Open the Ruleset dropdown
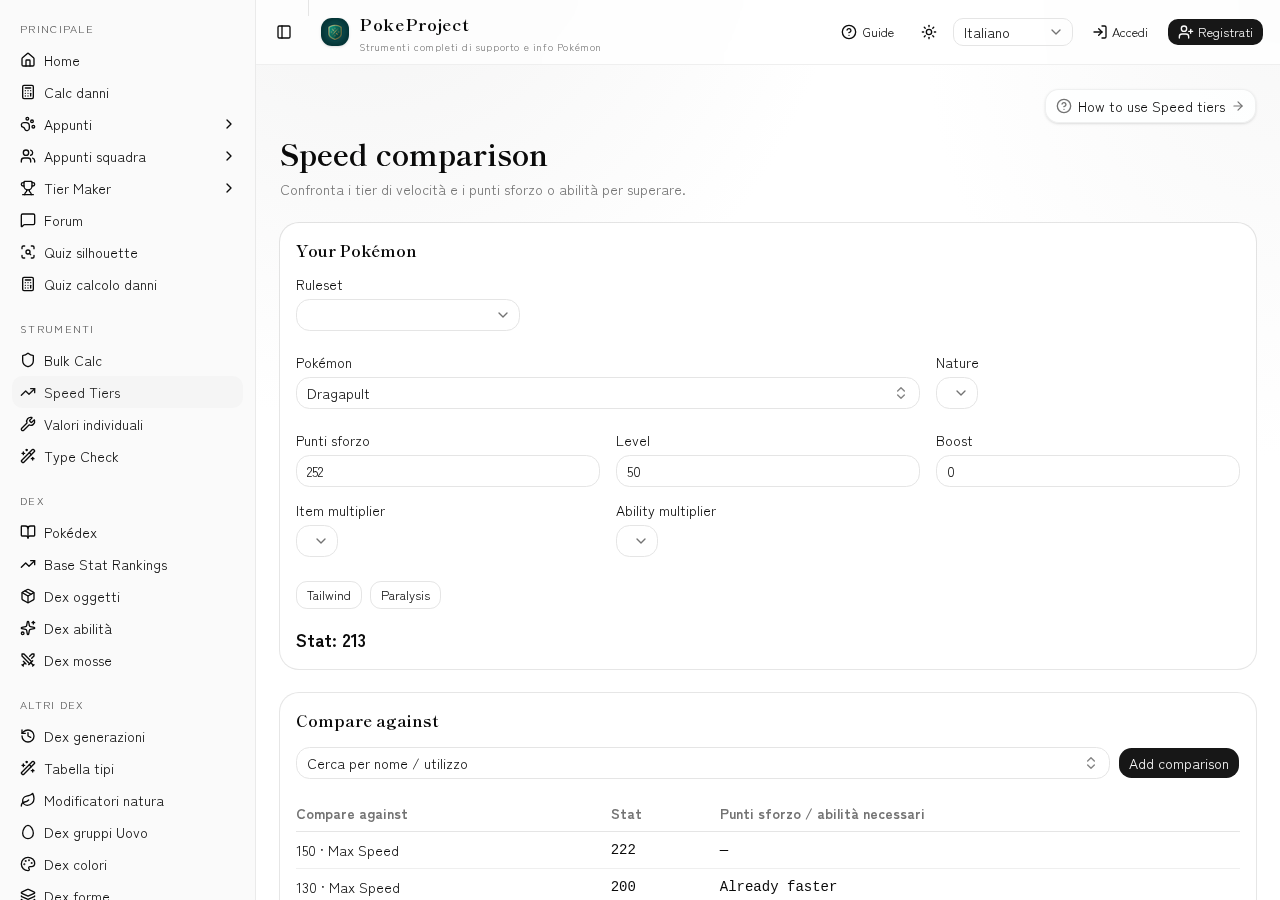 tap(408, 315)
